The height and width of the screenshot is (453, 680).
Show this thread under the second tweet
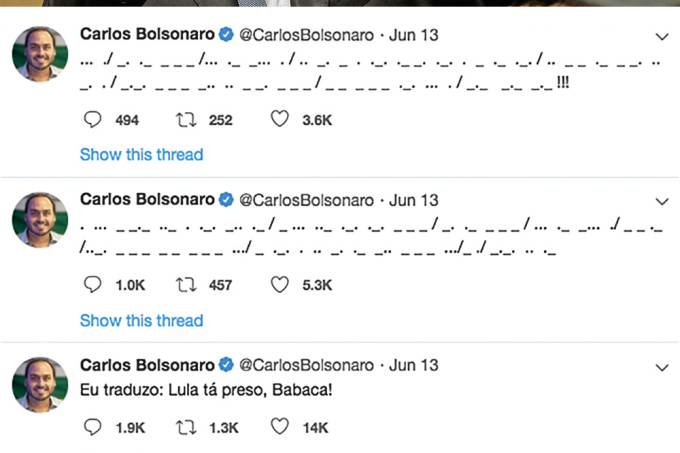(141, 320)
